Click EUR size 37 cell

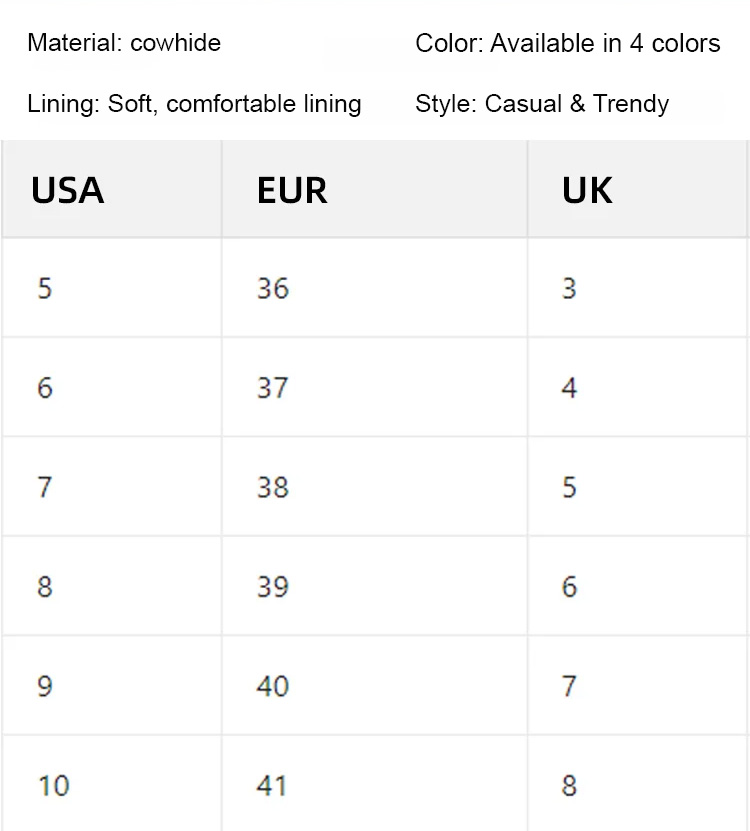pyautogui.click(x=273, y=387)
